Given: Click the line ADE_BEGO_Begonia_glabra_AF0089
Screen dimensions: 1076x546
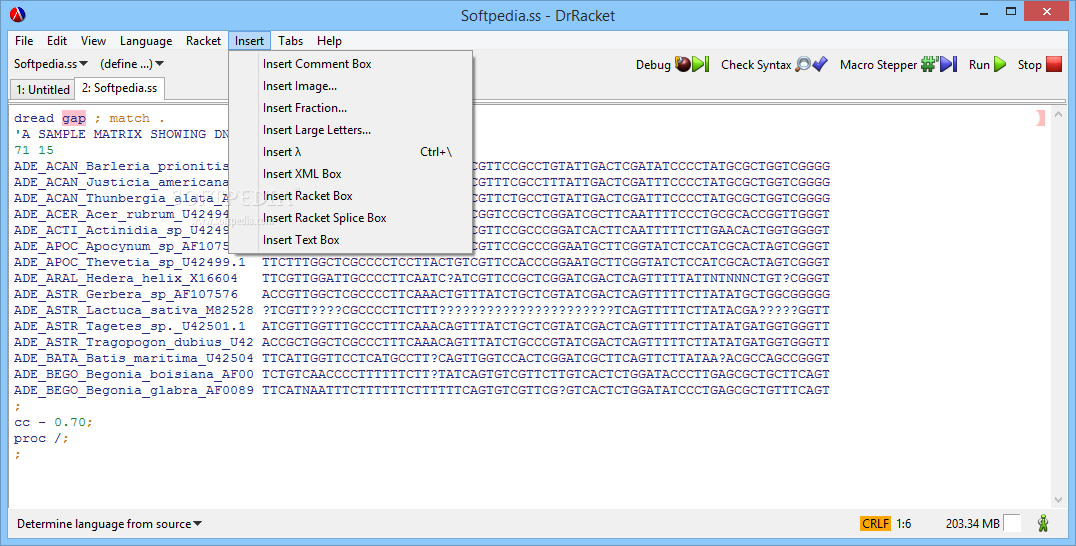Looking at the screenshot, I should click(x=421, y=390).
